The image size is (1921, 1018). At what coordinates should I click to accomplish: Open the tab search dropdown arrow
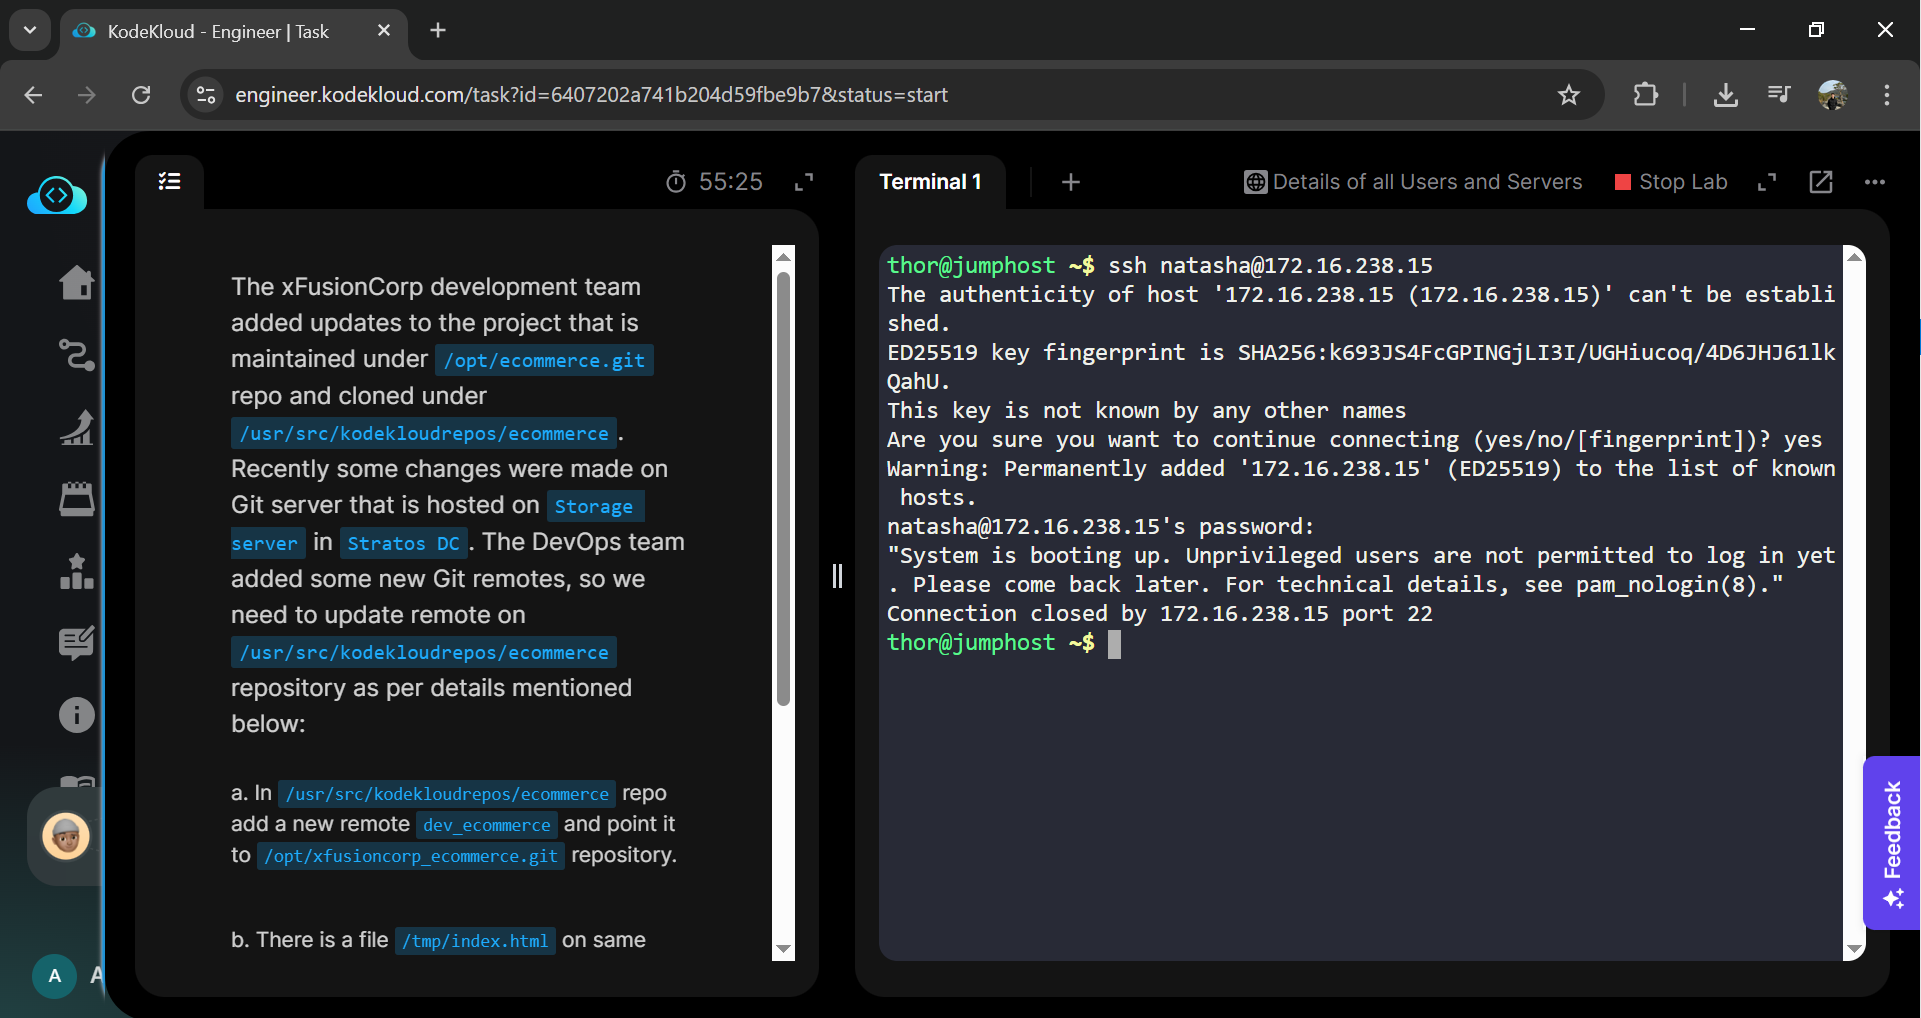click(30, 30)
